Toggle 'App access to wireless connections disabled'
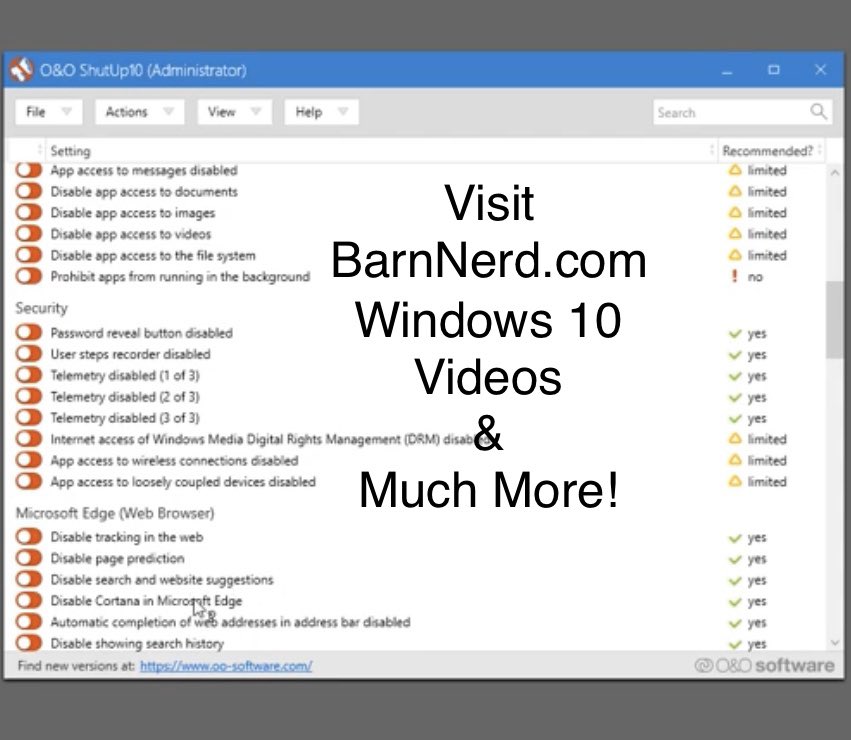851x740 pixels. (29, 460)
